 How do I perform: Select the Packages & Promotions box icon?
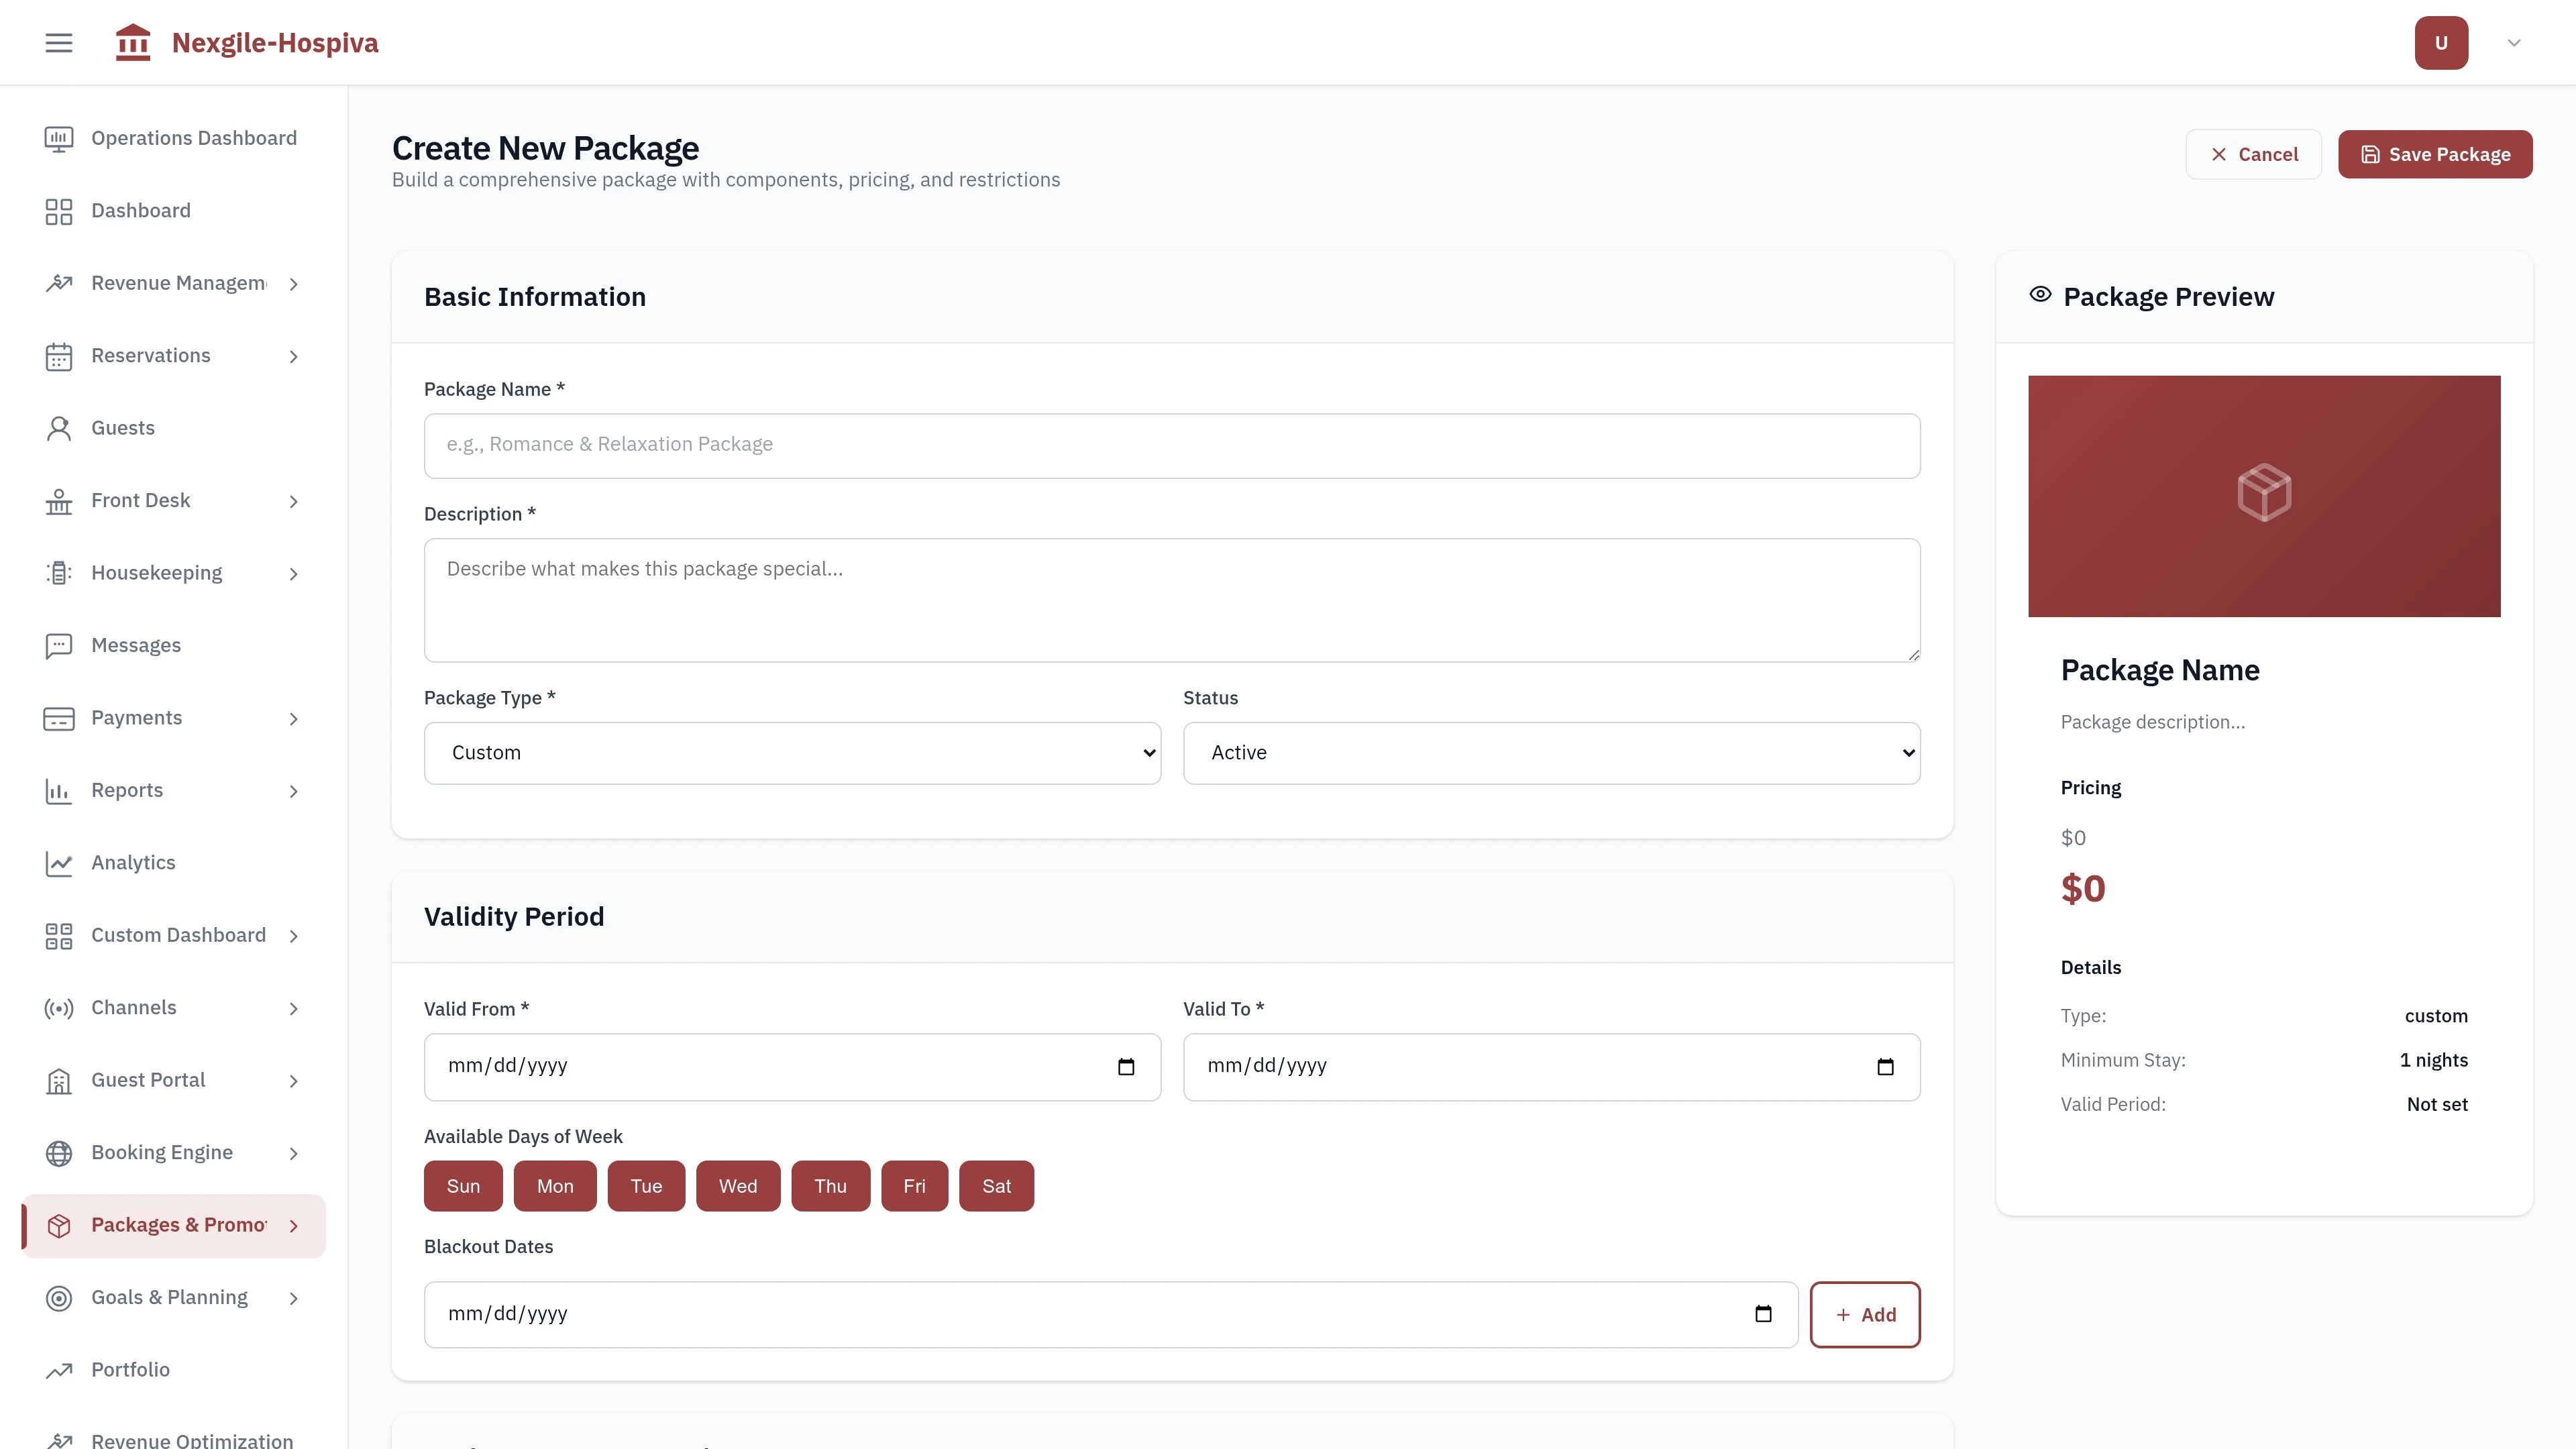(x=57, y=1224)
